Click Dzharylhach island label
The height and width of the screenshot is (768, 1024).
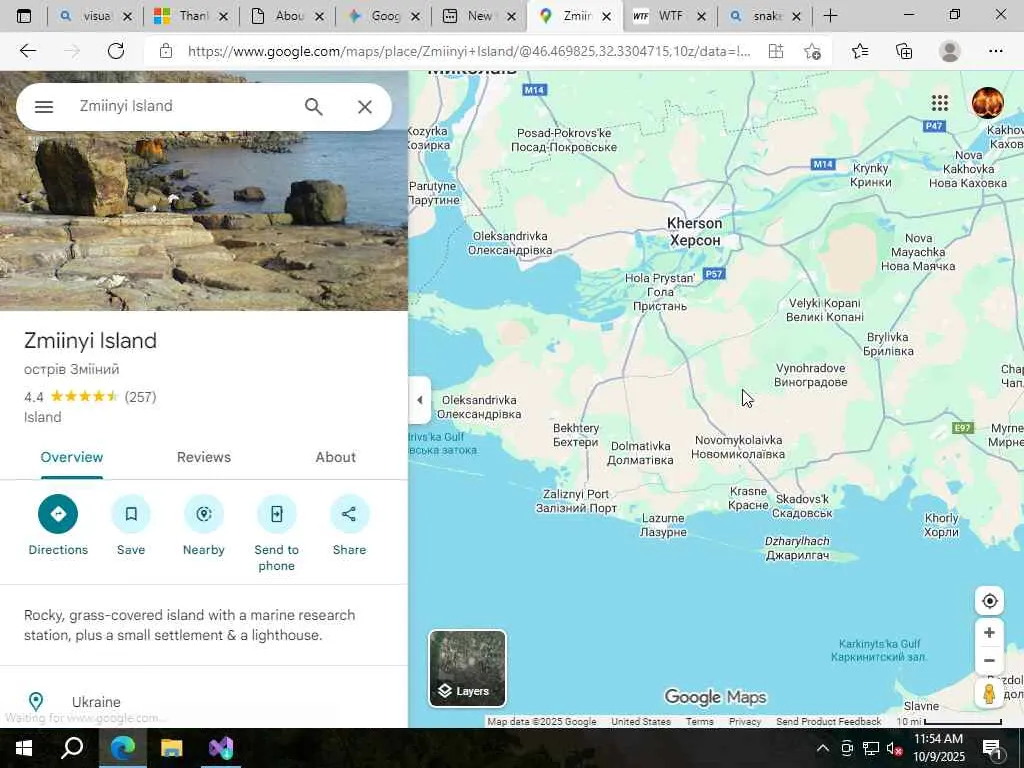797,548
